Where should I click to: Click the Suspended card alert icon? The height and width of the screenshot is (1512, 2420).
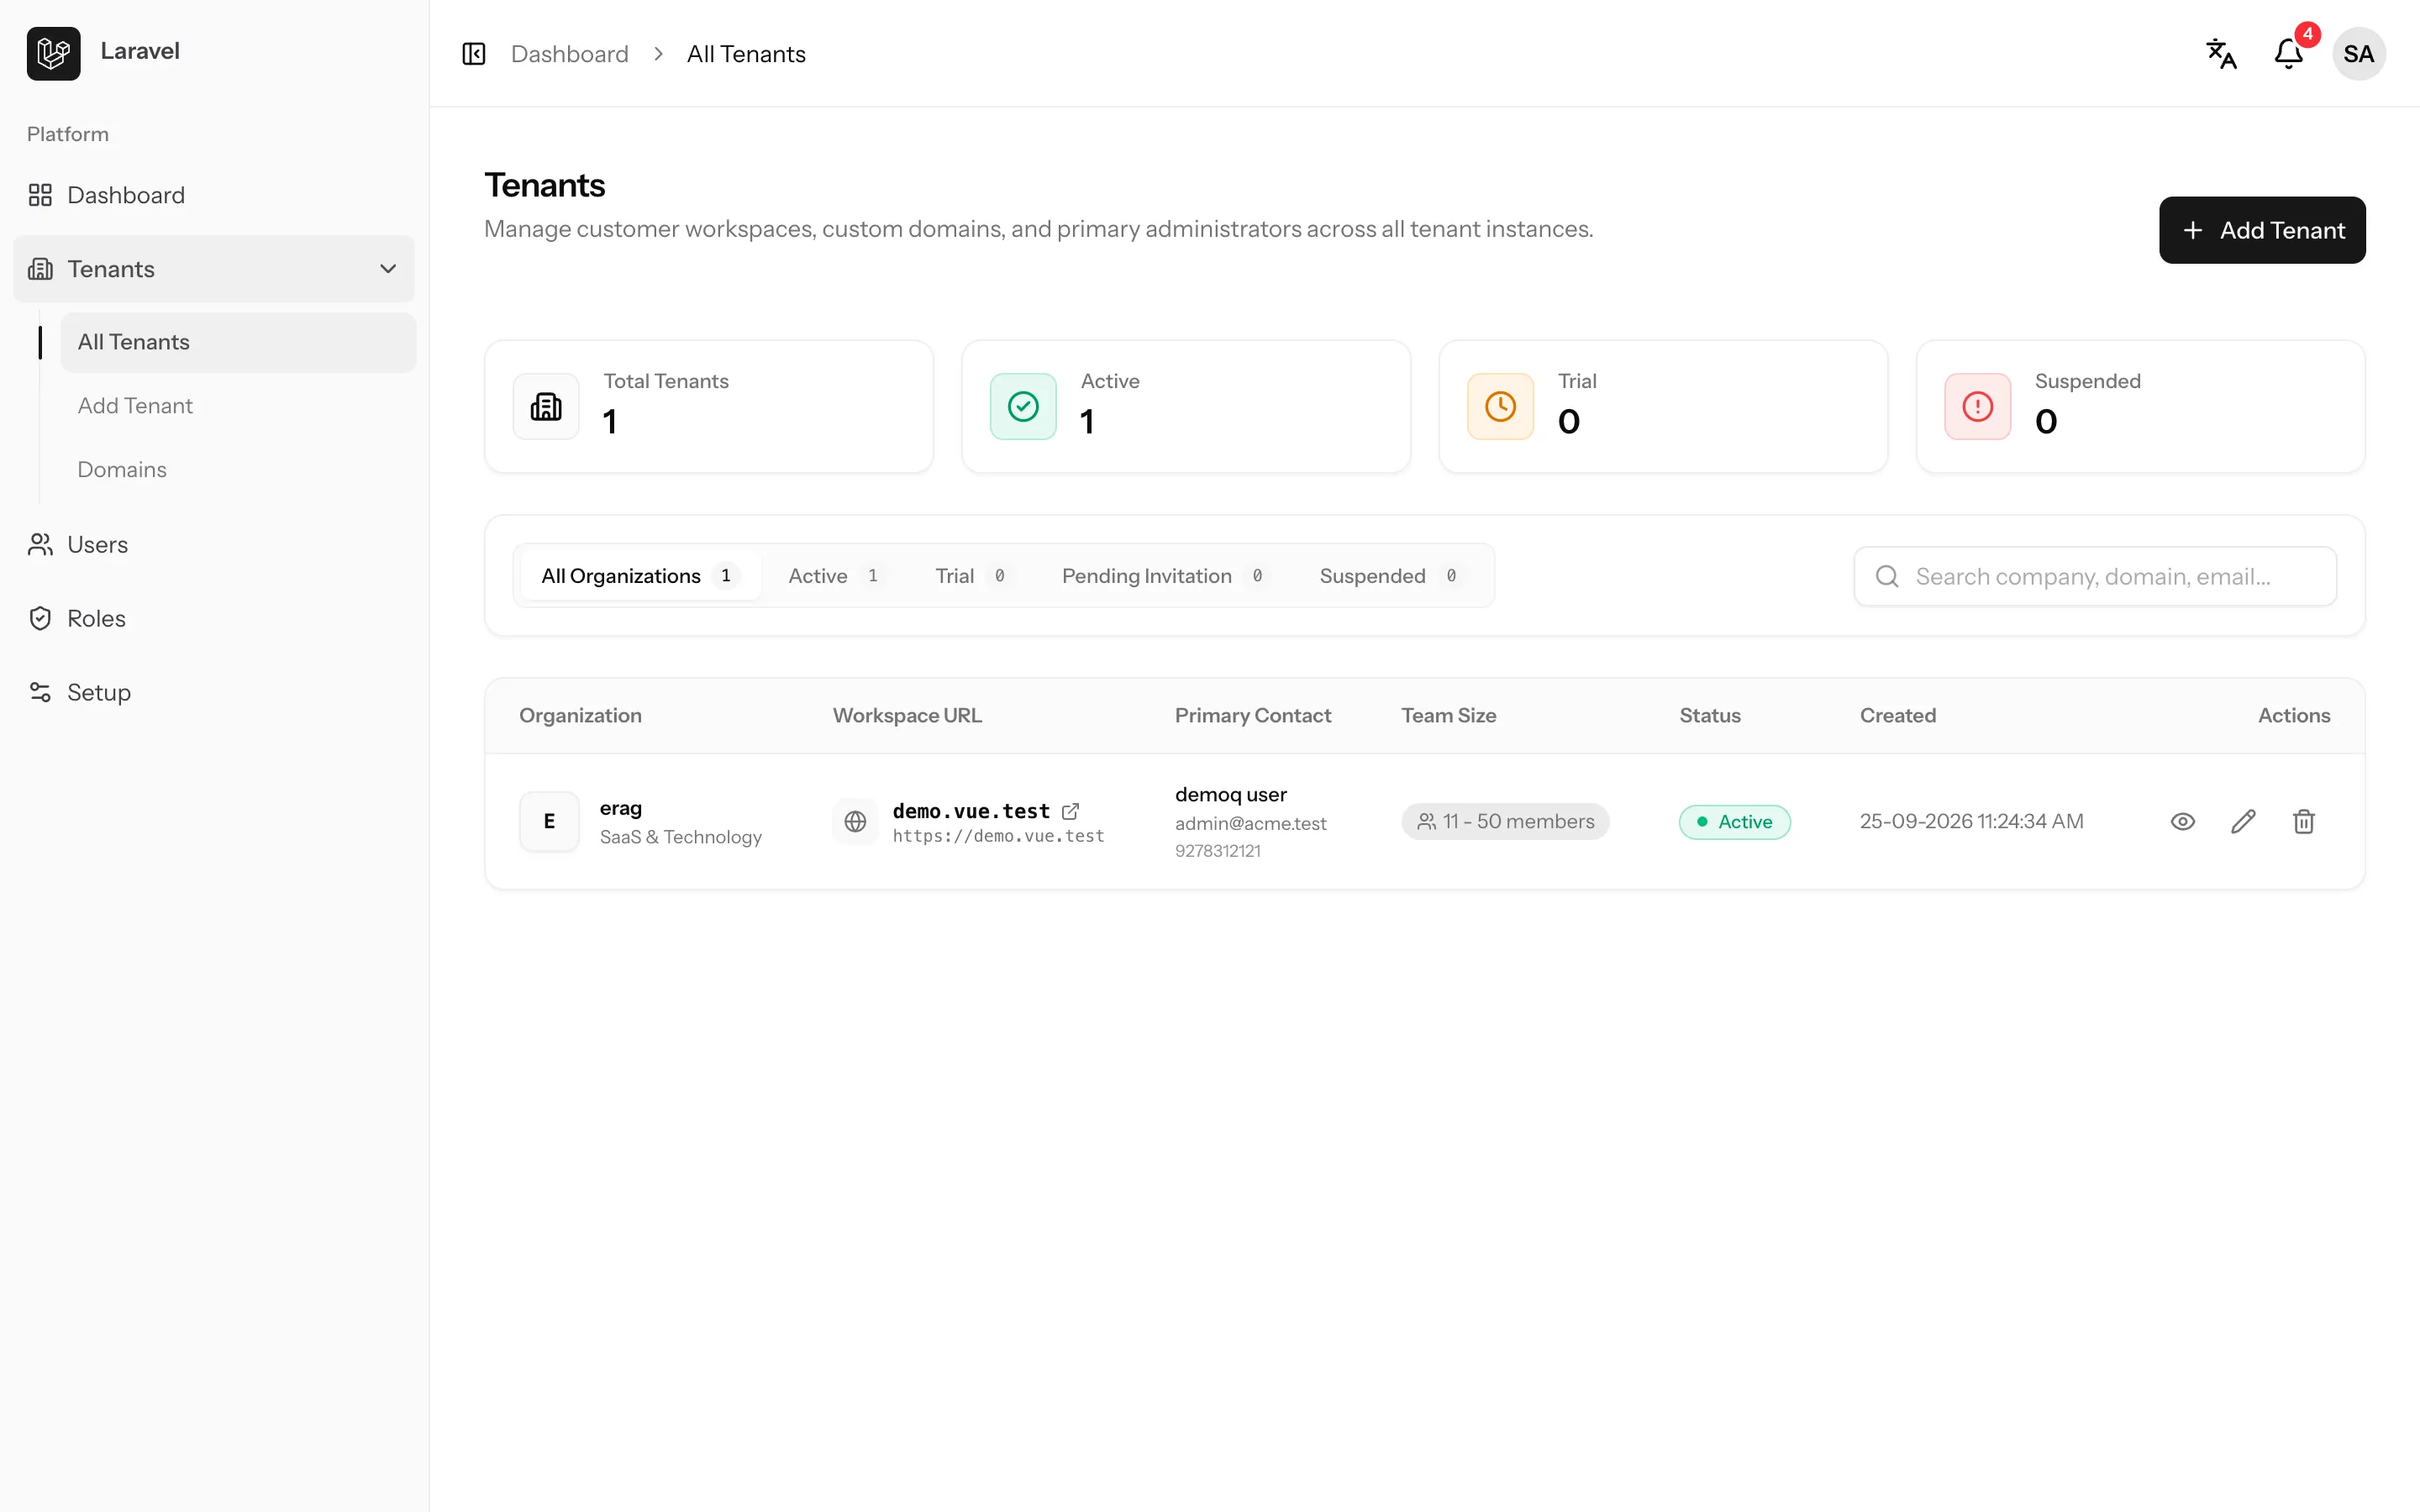tap(1977, 407)
